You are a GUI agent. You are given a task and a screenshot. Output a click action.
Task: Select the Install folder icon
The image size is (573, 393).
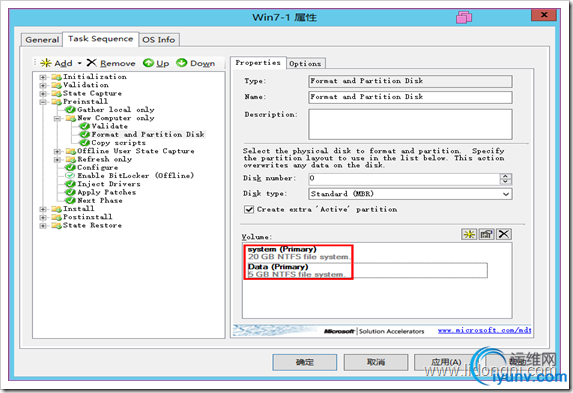(x=56, y=209)
